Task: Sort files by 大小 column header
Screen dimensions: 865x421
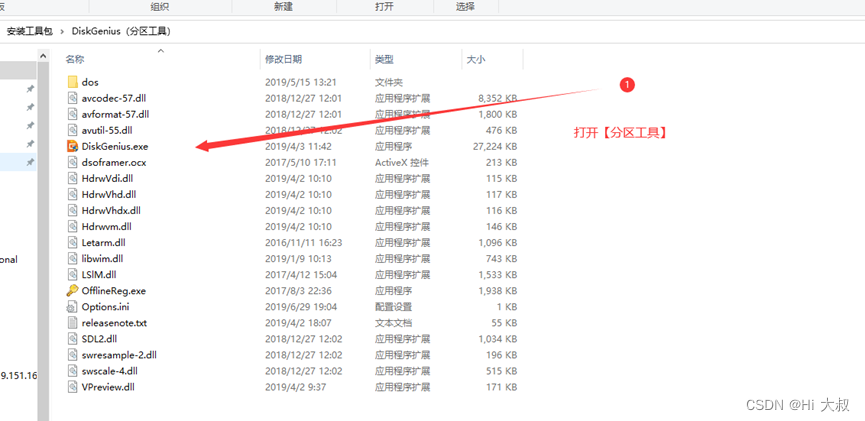Action: click(x=476, y=60)
